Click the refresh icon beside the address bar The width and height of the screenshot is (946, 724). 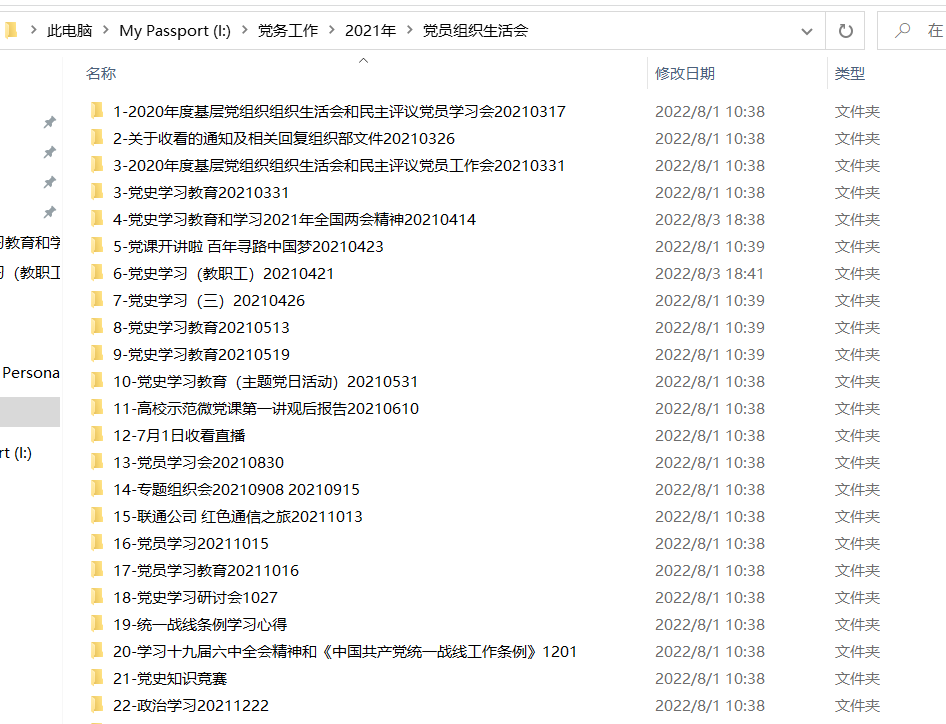coord(845,31)
